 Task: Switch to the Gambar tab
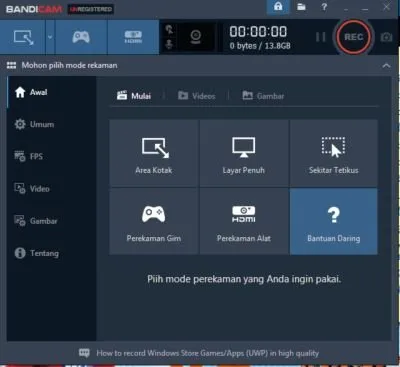click(263, 96)
